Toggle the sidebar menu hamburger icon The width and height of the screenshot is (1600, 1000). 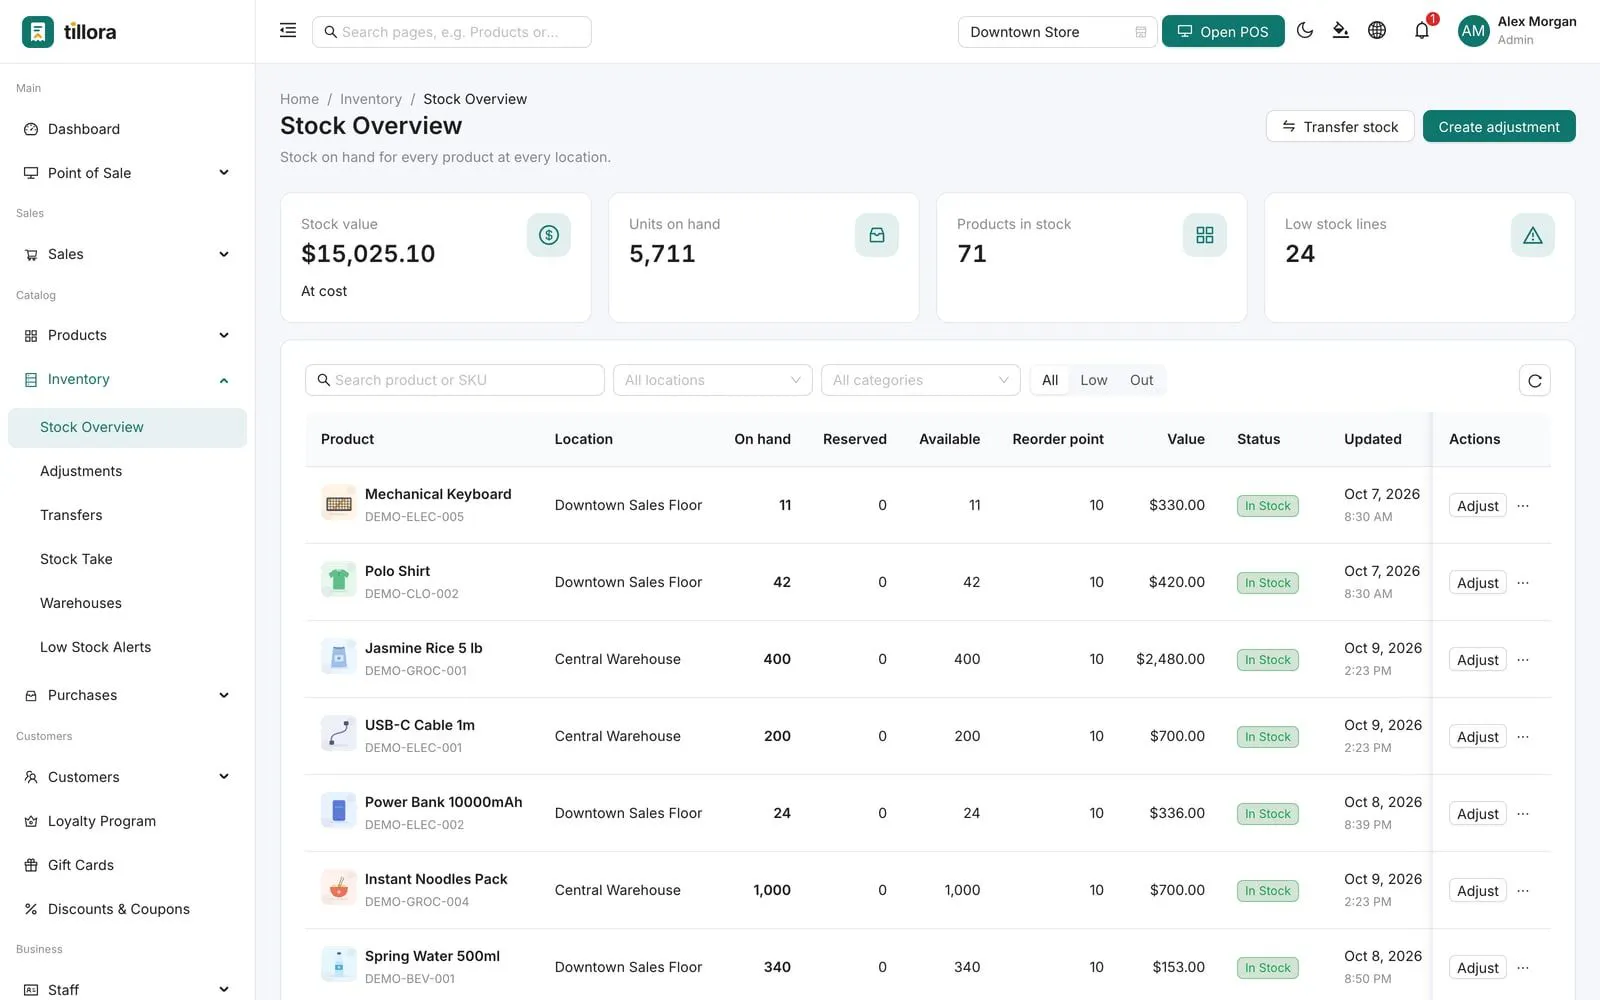(288, 31)
